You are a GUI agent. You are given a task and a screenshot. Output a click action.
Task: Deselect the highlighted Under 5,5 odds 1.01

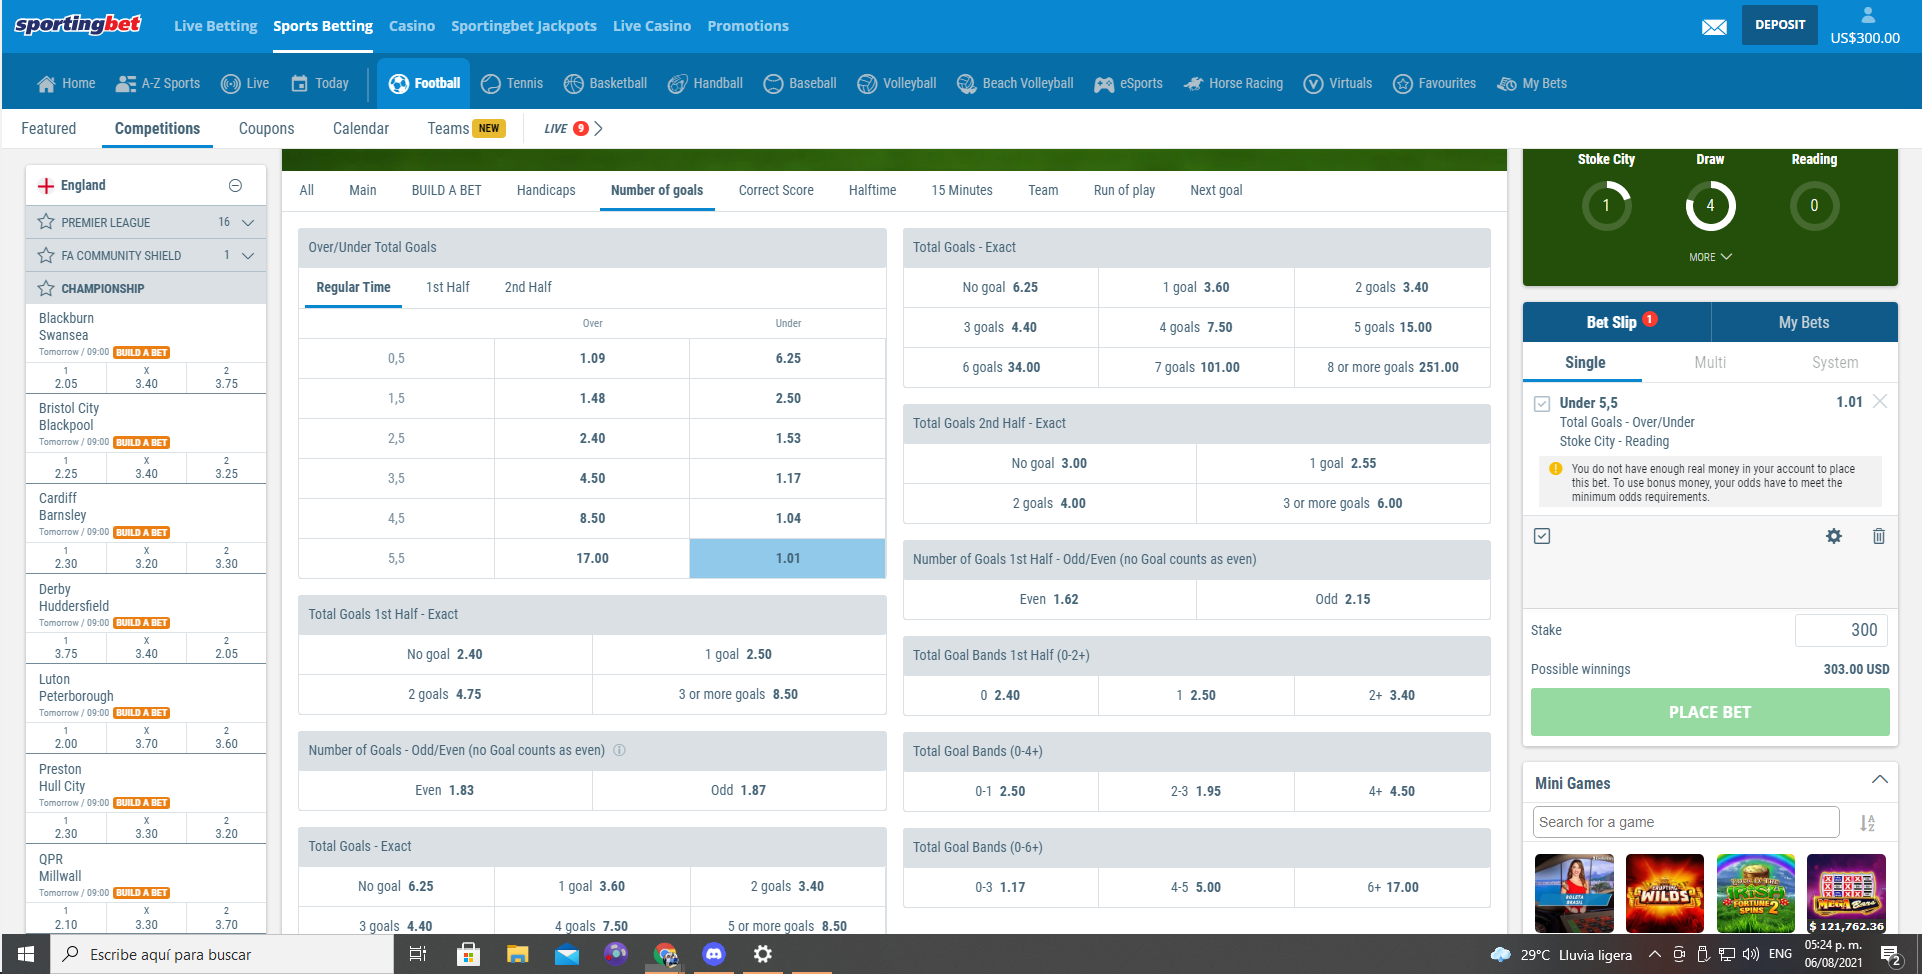pyautogui.click(x=788, y=558)
